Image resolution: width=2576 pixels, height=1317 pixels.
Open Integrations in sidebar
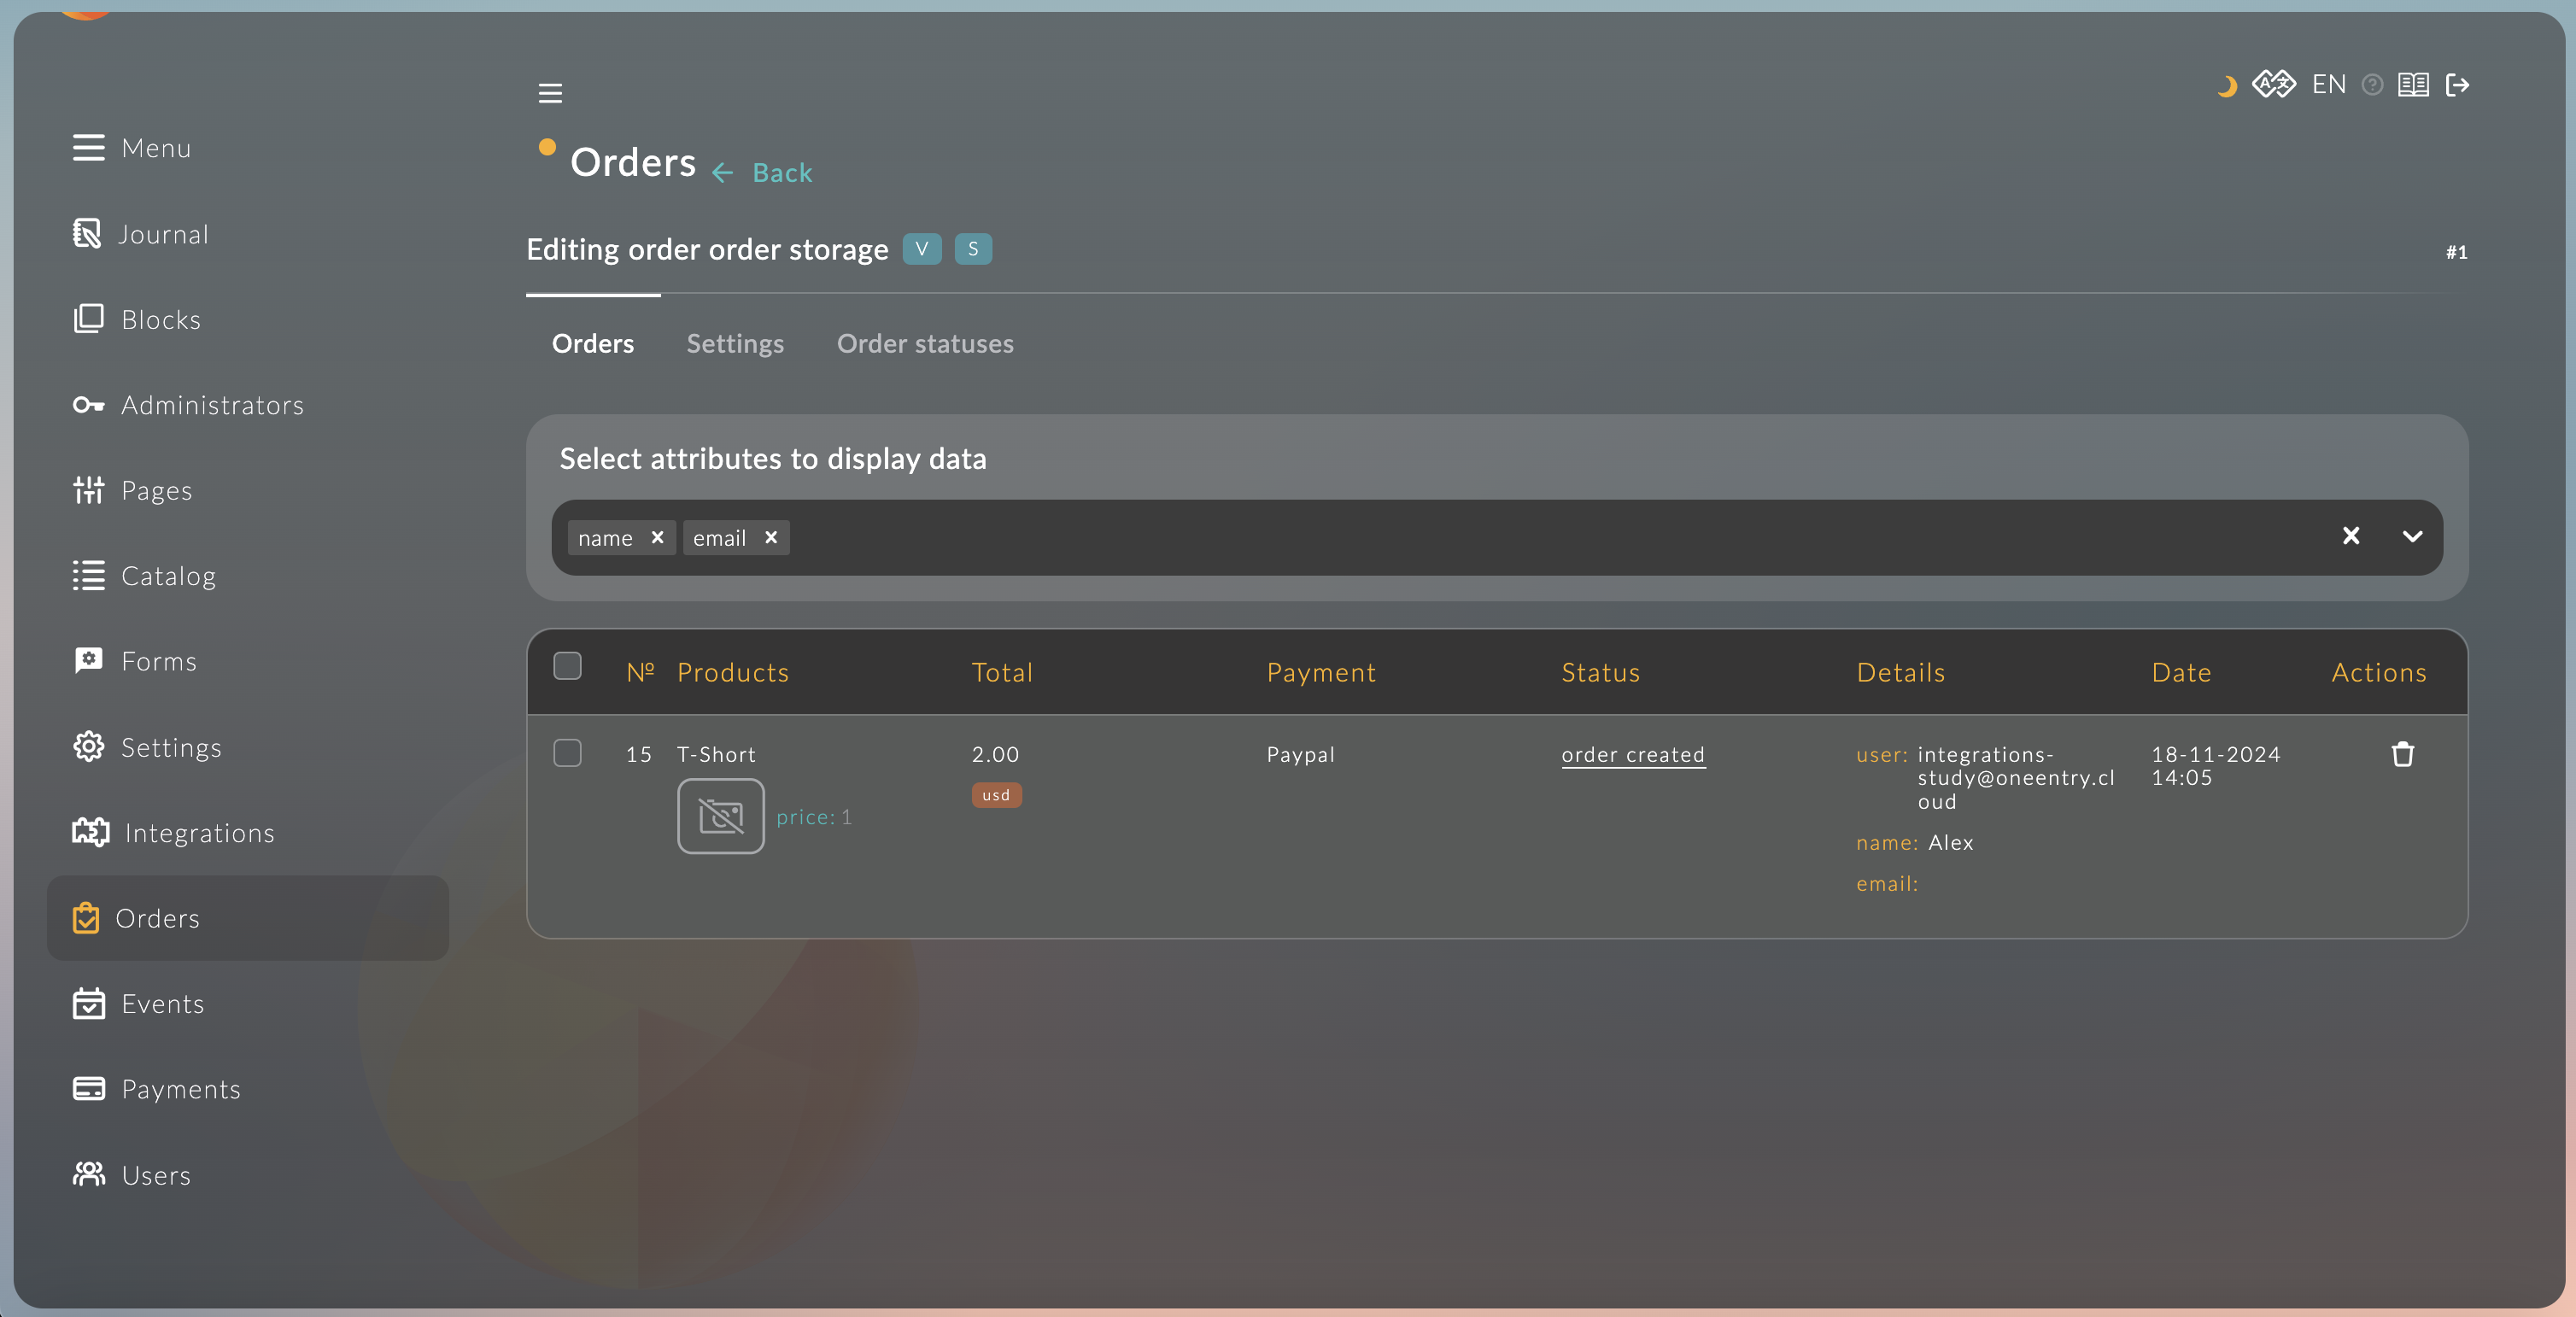click(198, 832)
